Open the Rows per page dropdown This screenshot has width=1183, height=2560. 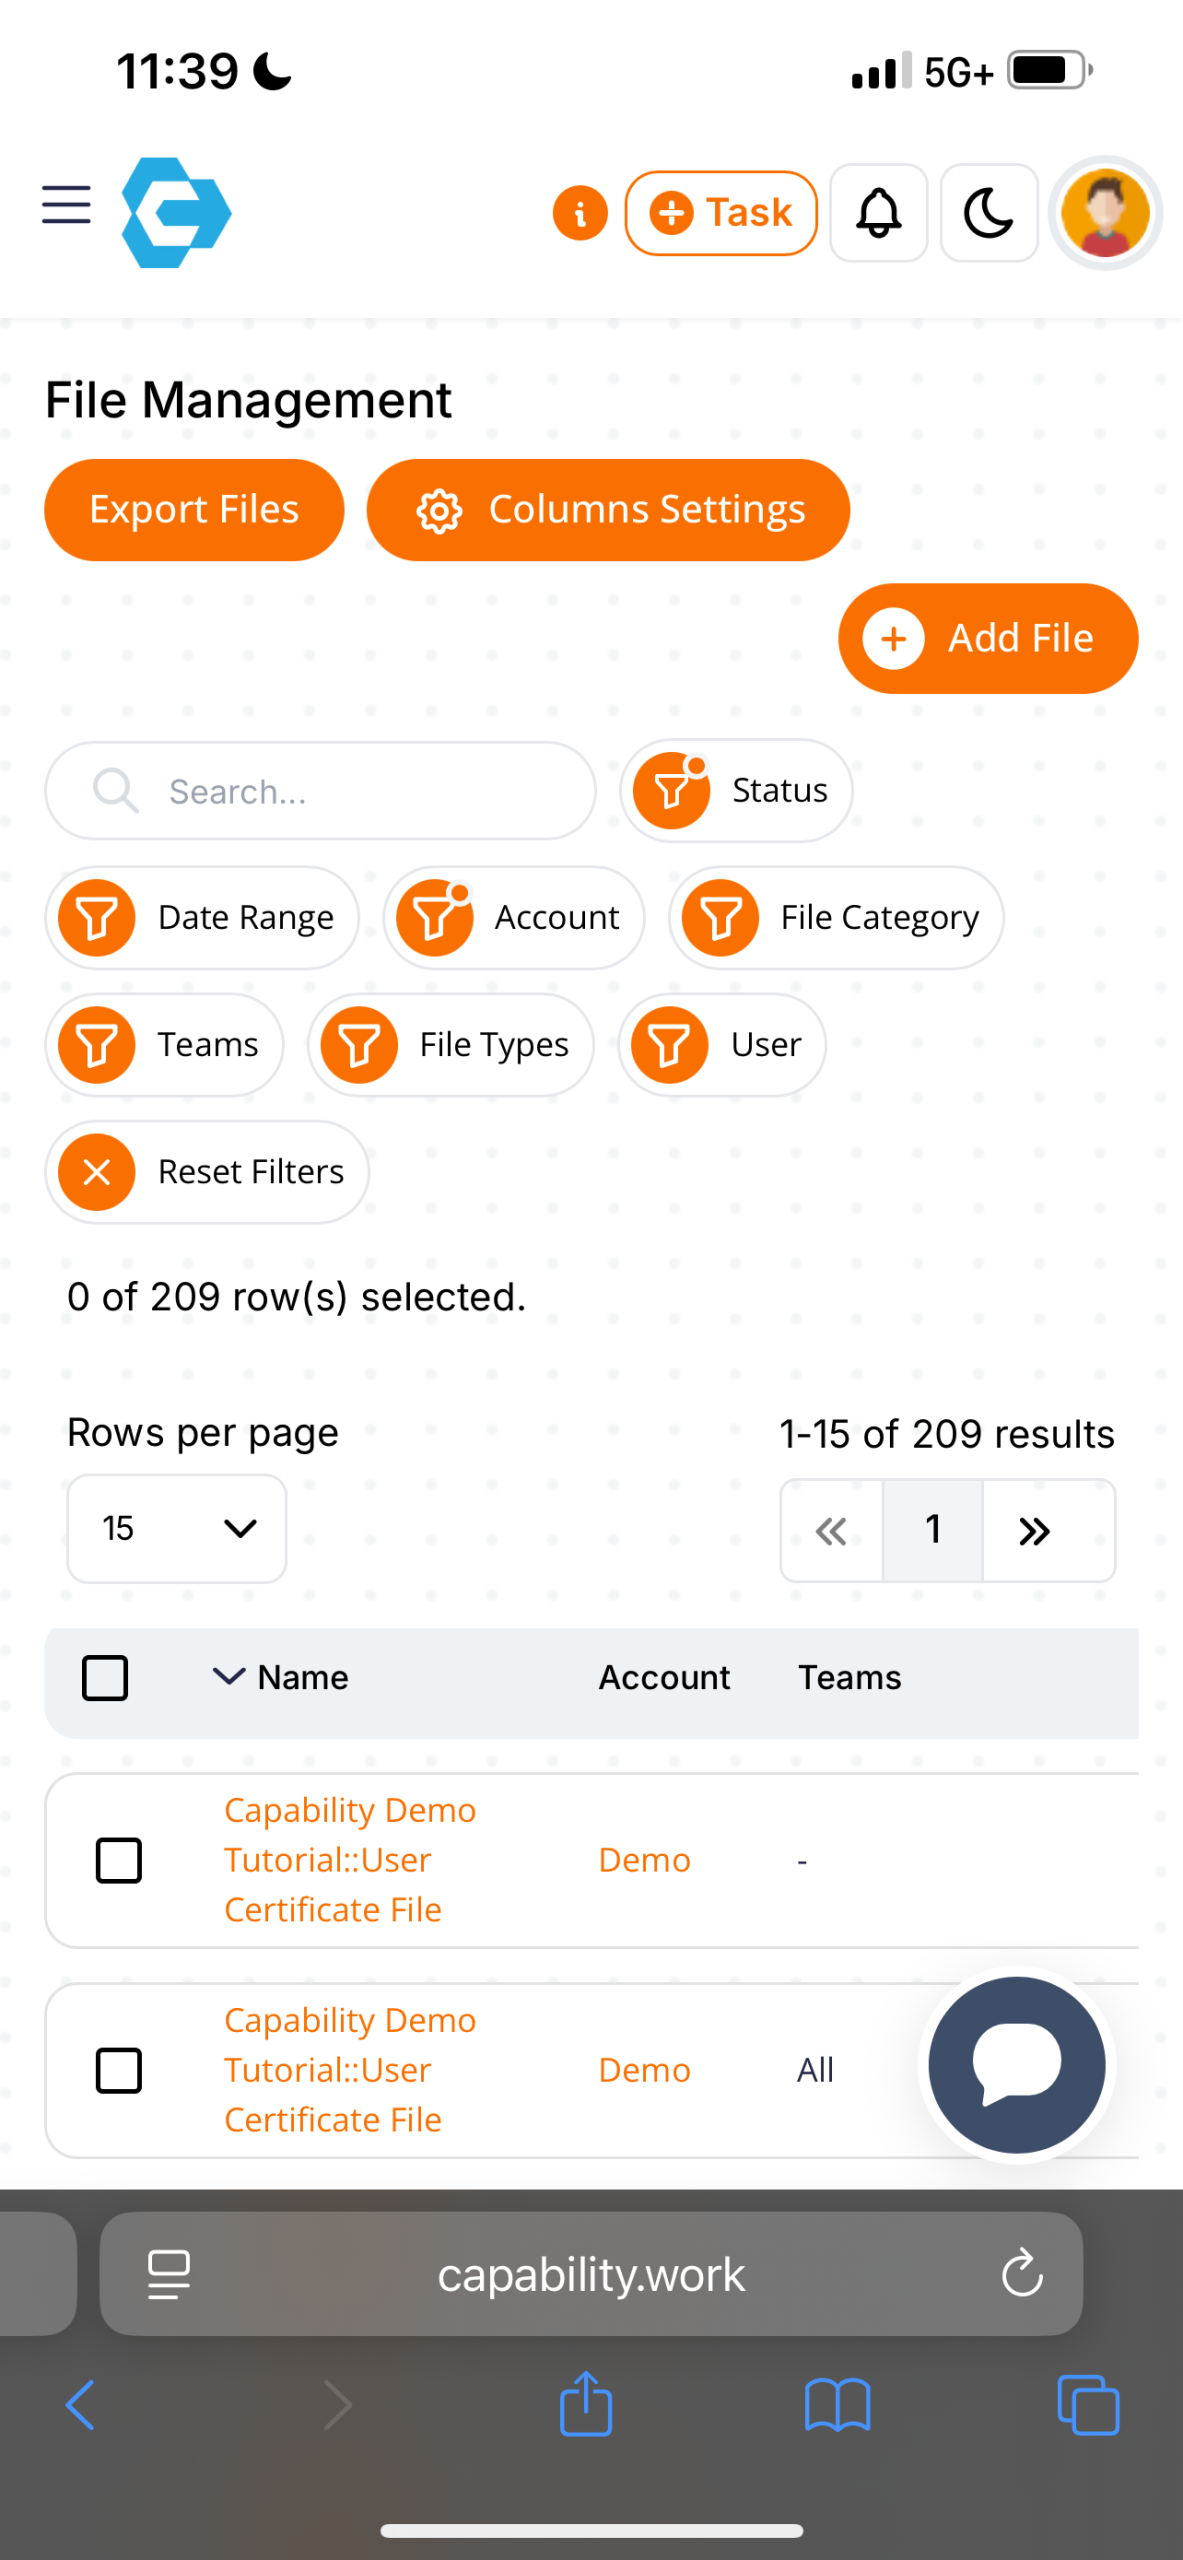[x=176, y=1528]
